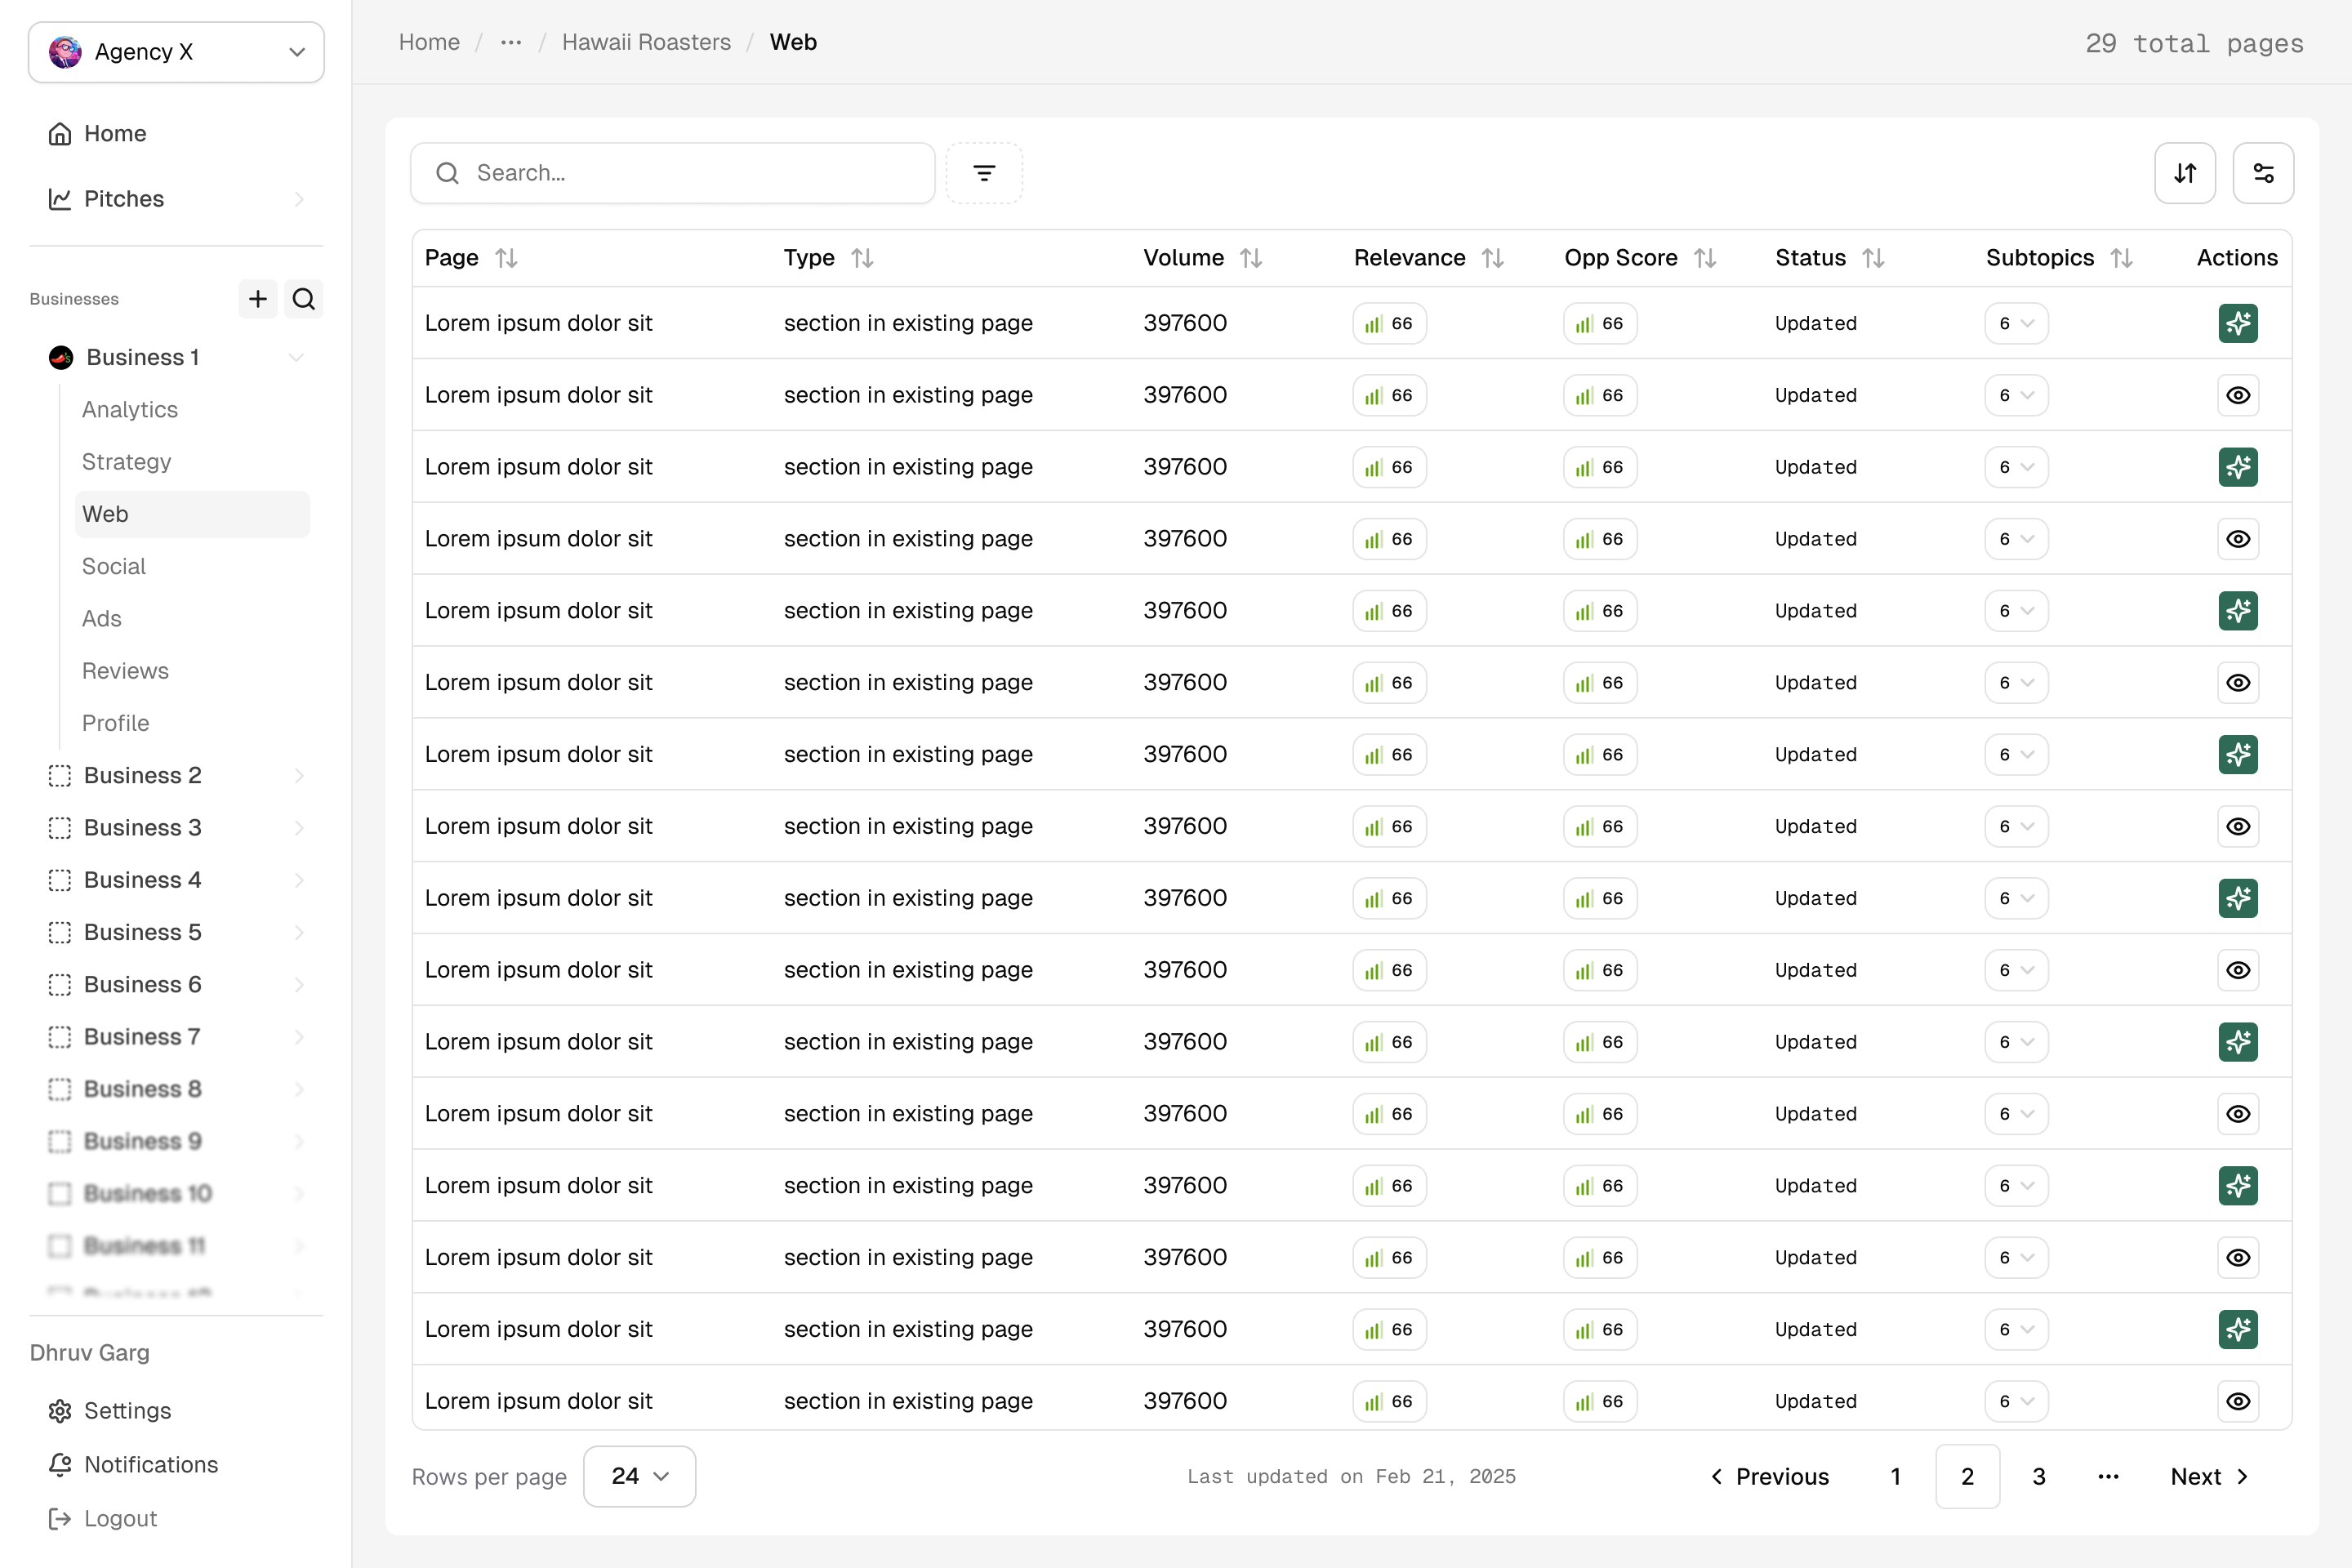Image resolution: width=2352 pixels, height=1568 pixels.
Task: Open rows per page dropdown showing 24
Action: pos(639,1476)
